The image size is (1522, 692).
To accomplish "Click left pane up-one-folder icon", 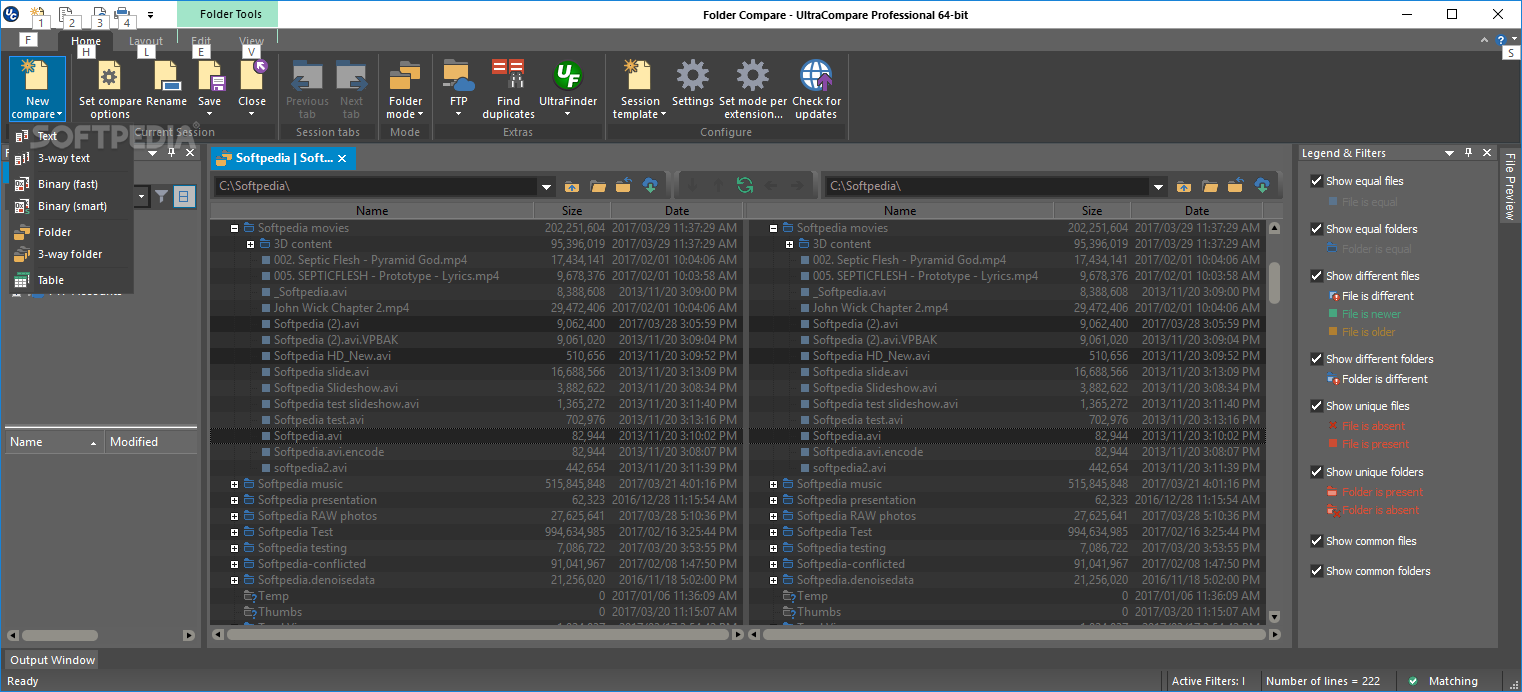I will click(572, 186).
